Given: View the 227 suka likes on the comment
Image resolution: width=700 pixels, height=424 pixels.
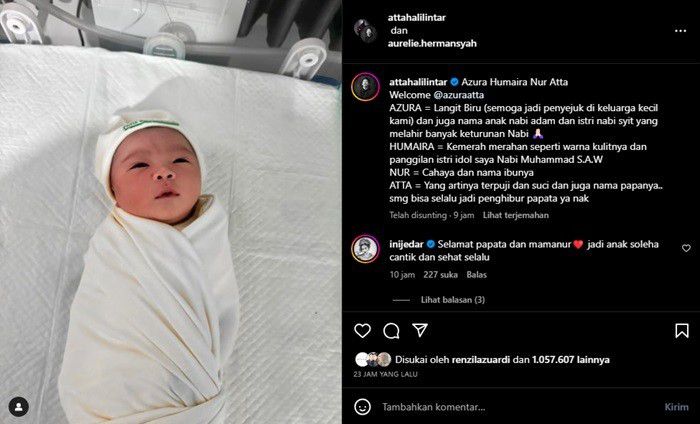Looking at the screenshot, I should click(440, 275).
